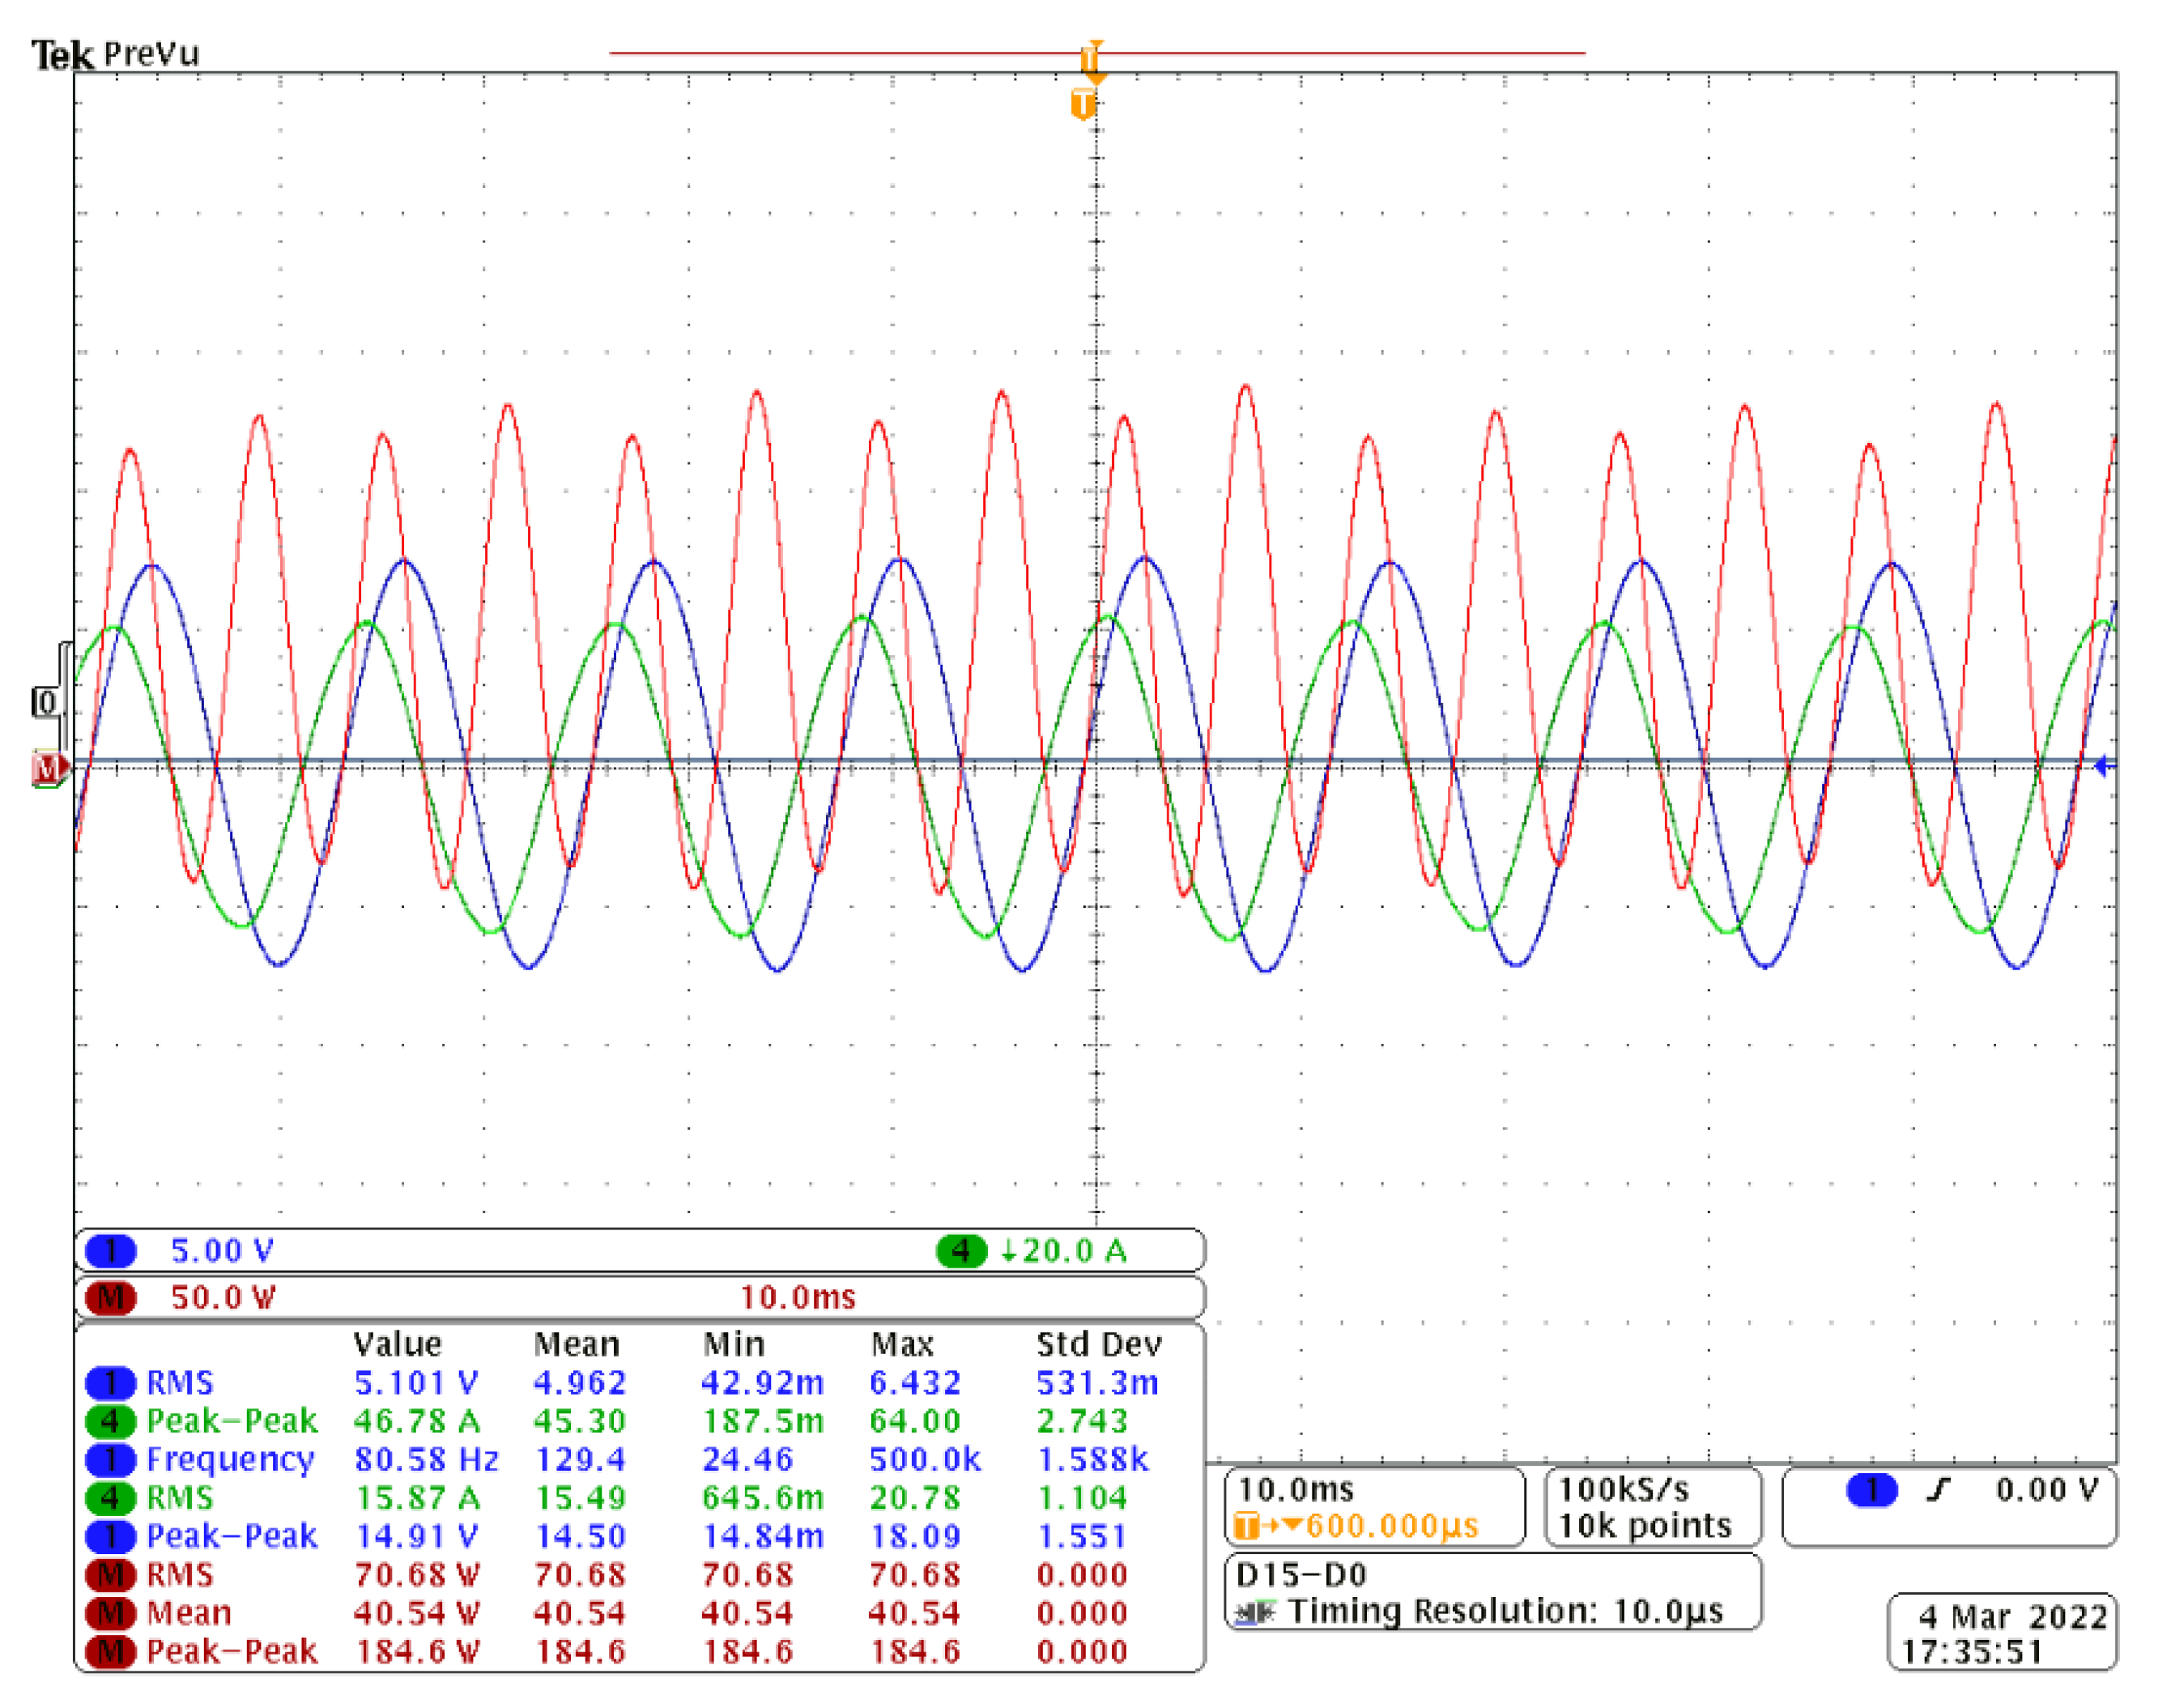This screenshot has height=1708, width=2171.
Task: Click the red M math waveform ground marker
Action: 46,769
